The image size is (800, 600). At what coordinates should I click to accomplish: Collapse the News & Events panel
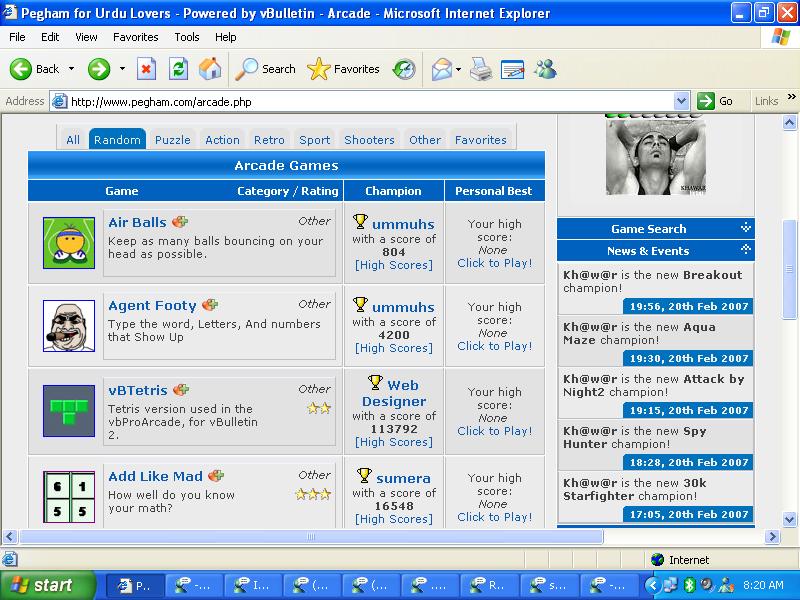pos(746,249)
